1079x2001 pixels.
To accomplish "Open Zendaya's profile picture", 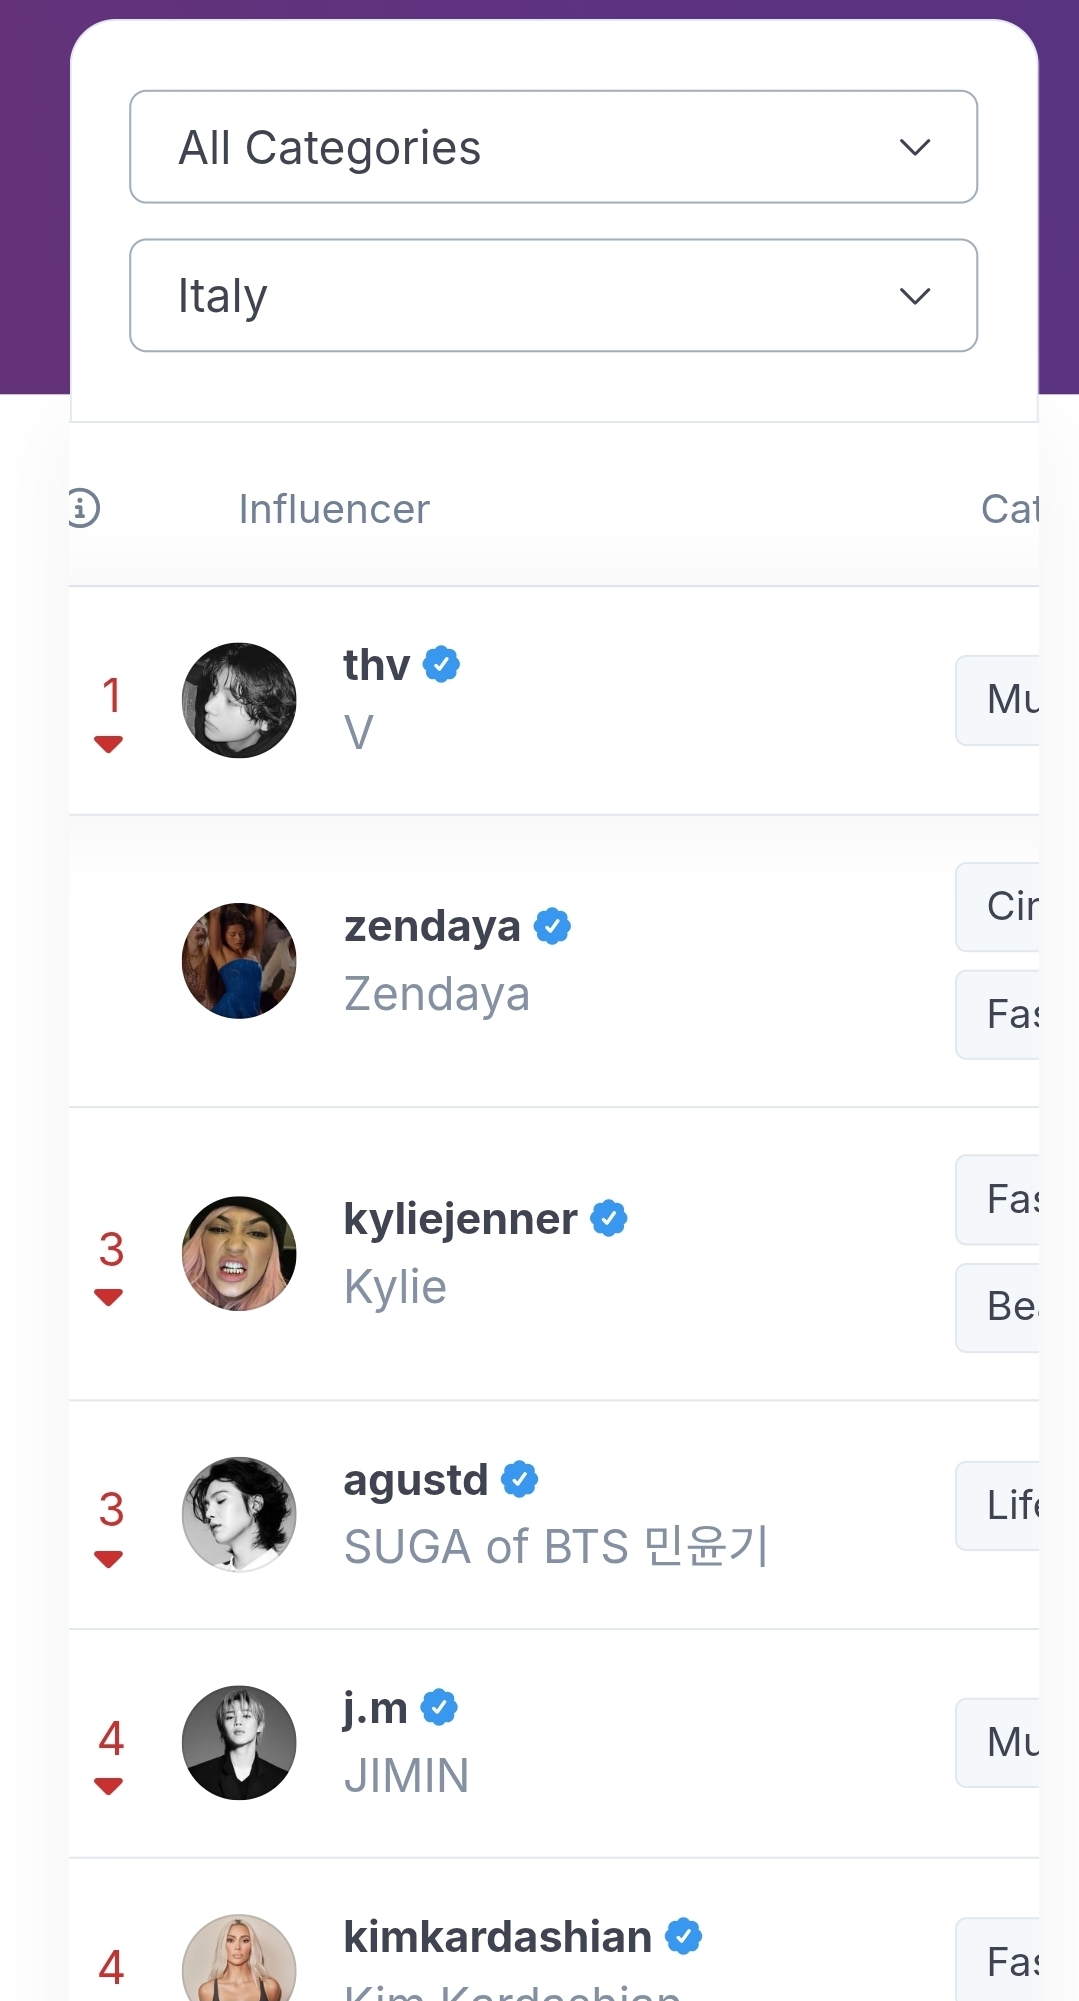I will pos(239,961).
